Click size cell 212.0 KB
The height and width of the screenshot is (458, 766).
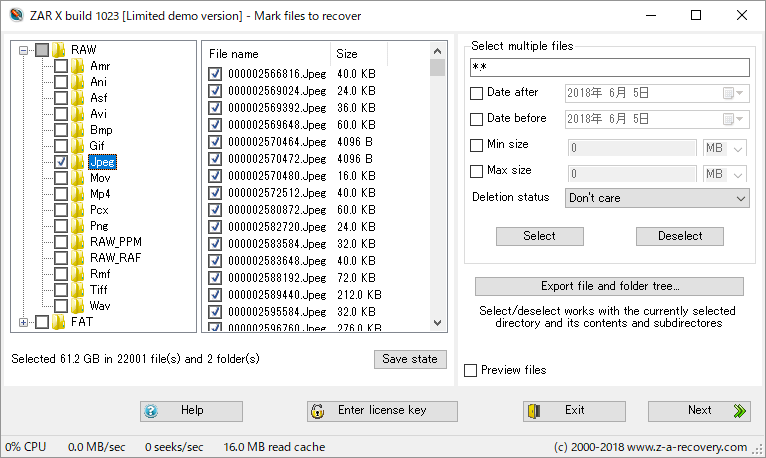tap(359, 295)
